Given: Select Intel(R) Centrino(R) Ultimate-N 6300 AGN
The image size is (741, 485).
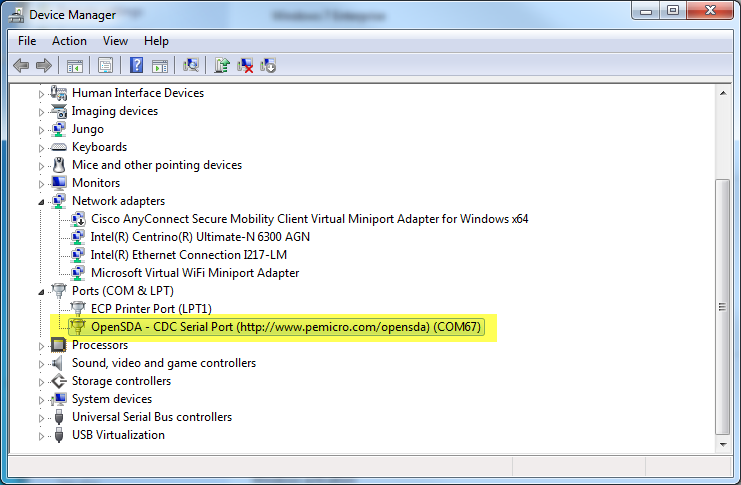Looking at the screenshot, I should point(200,237).
